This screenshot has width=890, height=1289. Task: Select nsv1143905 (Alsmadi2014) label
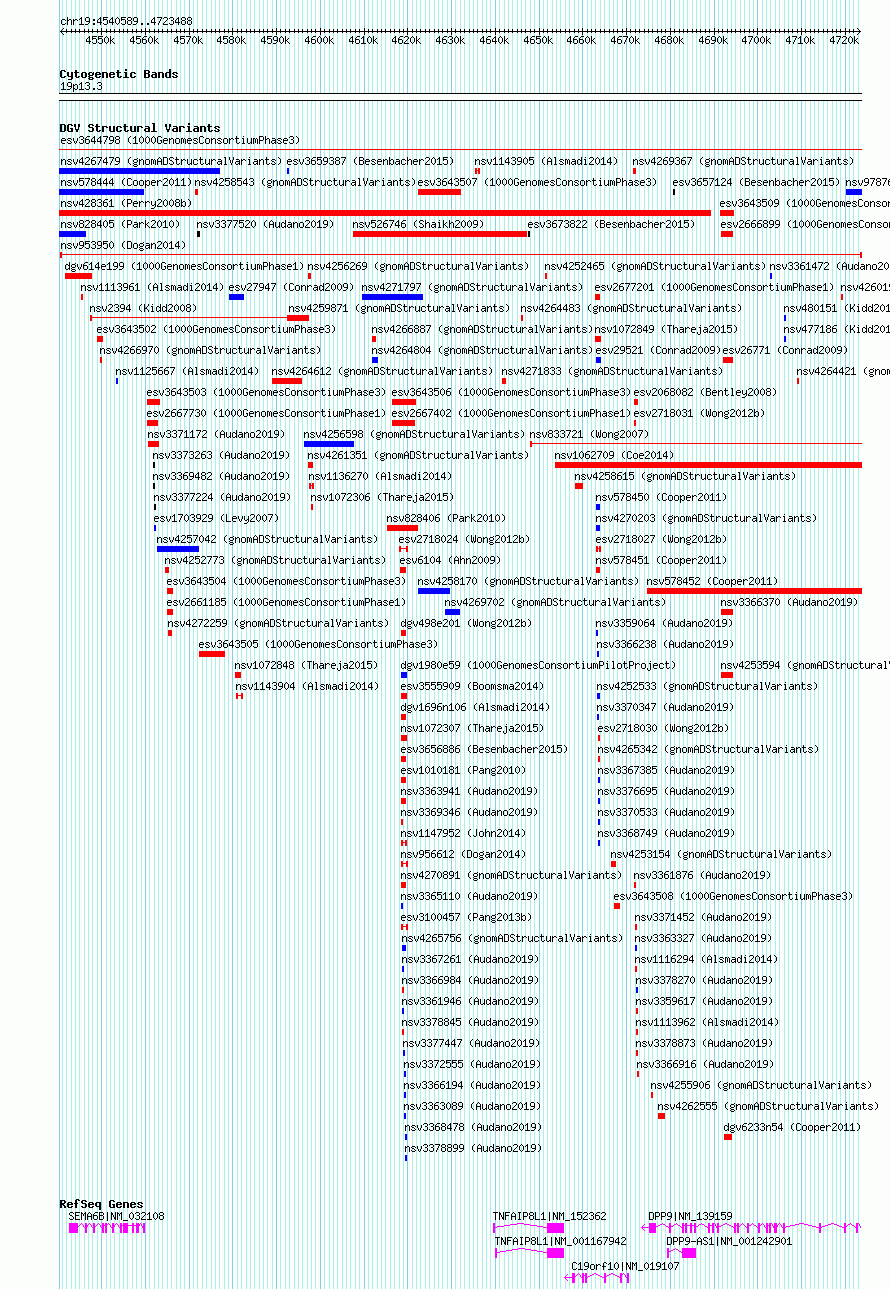(x=546, y=161)
